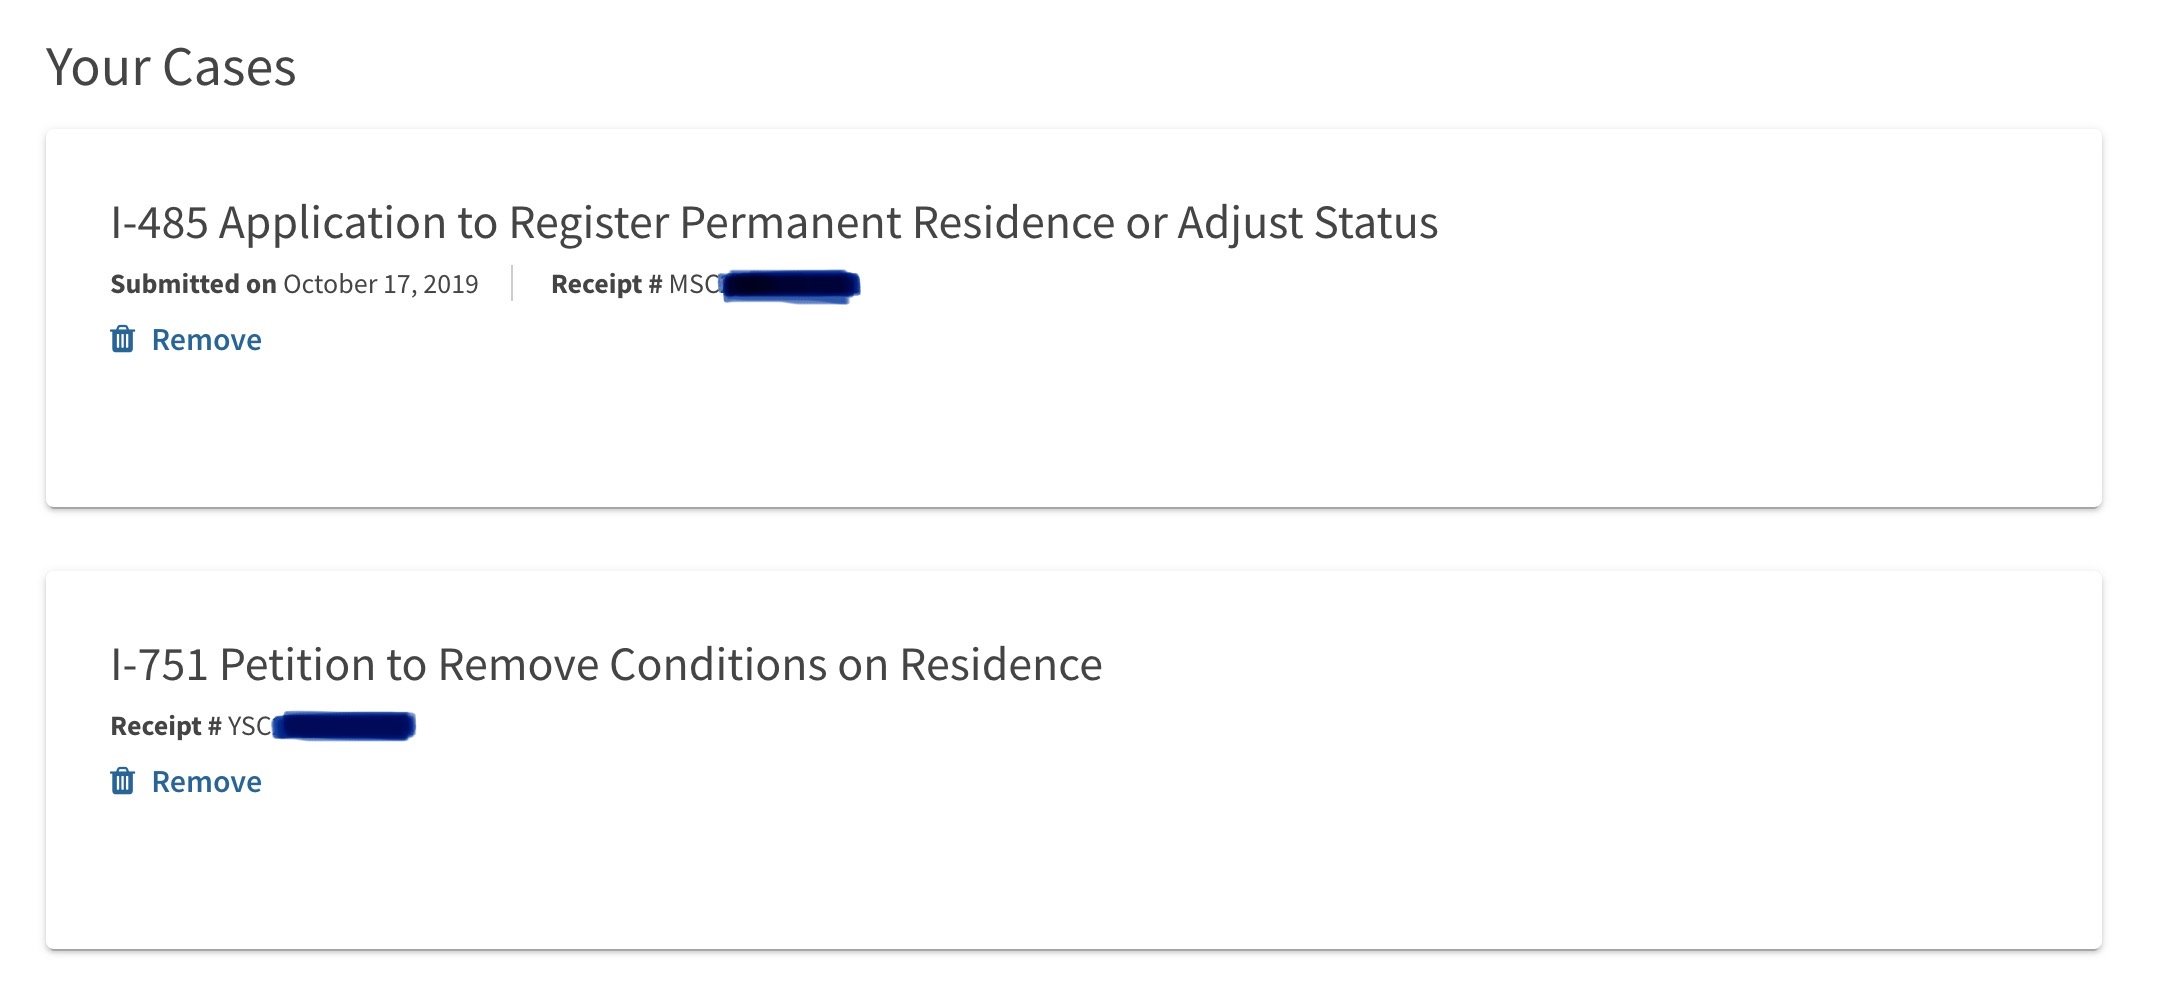This screenshot has width=2172, height=998.
Task: Remove the I-751 Petition case
Action: (x=206, y=782)
